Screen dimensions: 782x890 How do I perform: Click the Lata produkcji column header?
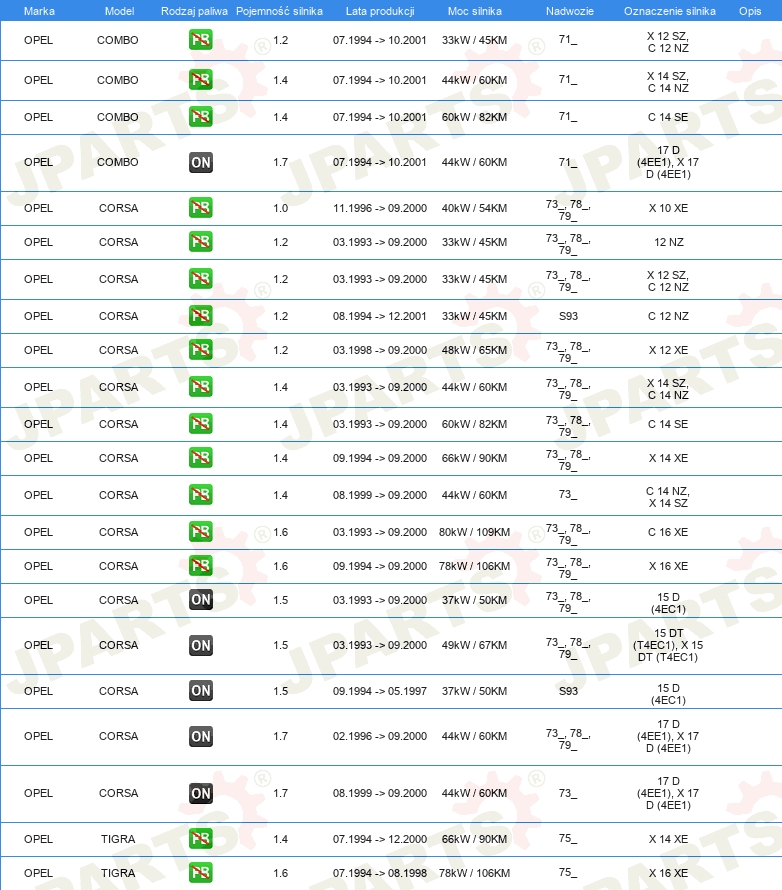tap(380, 11)
